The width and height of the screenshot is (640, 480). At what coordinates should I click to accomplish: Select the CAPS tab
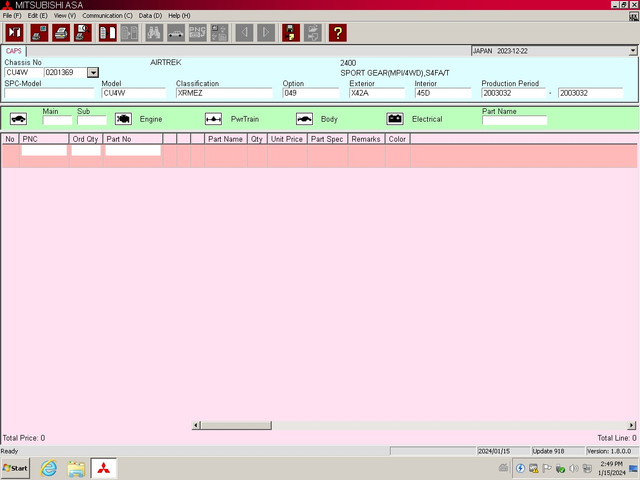click(13, 51)
